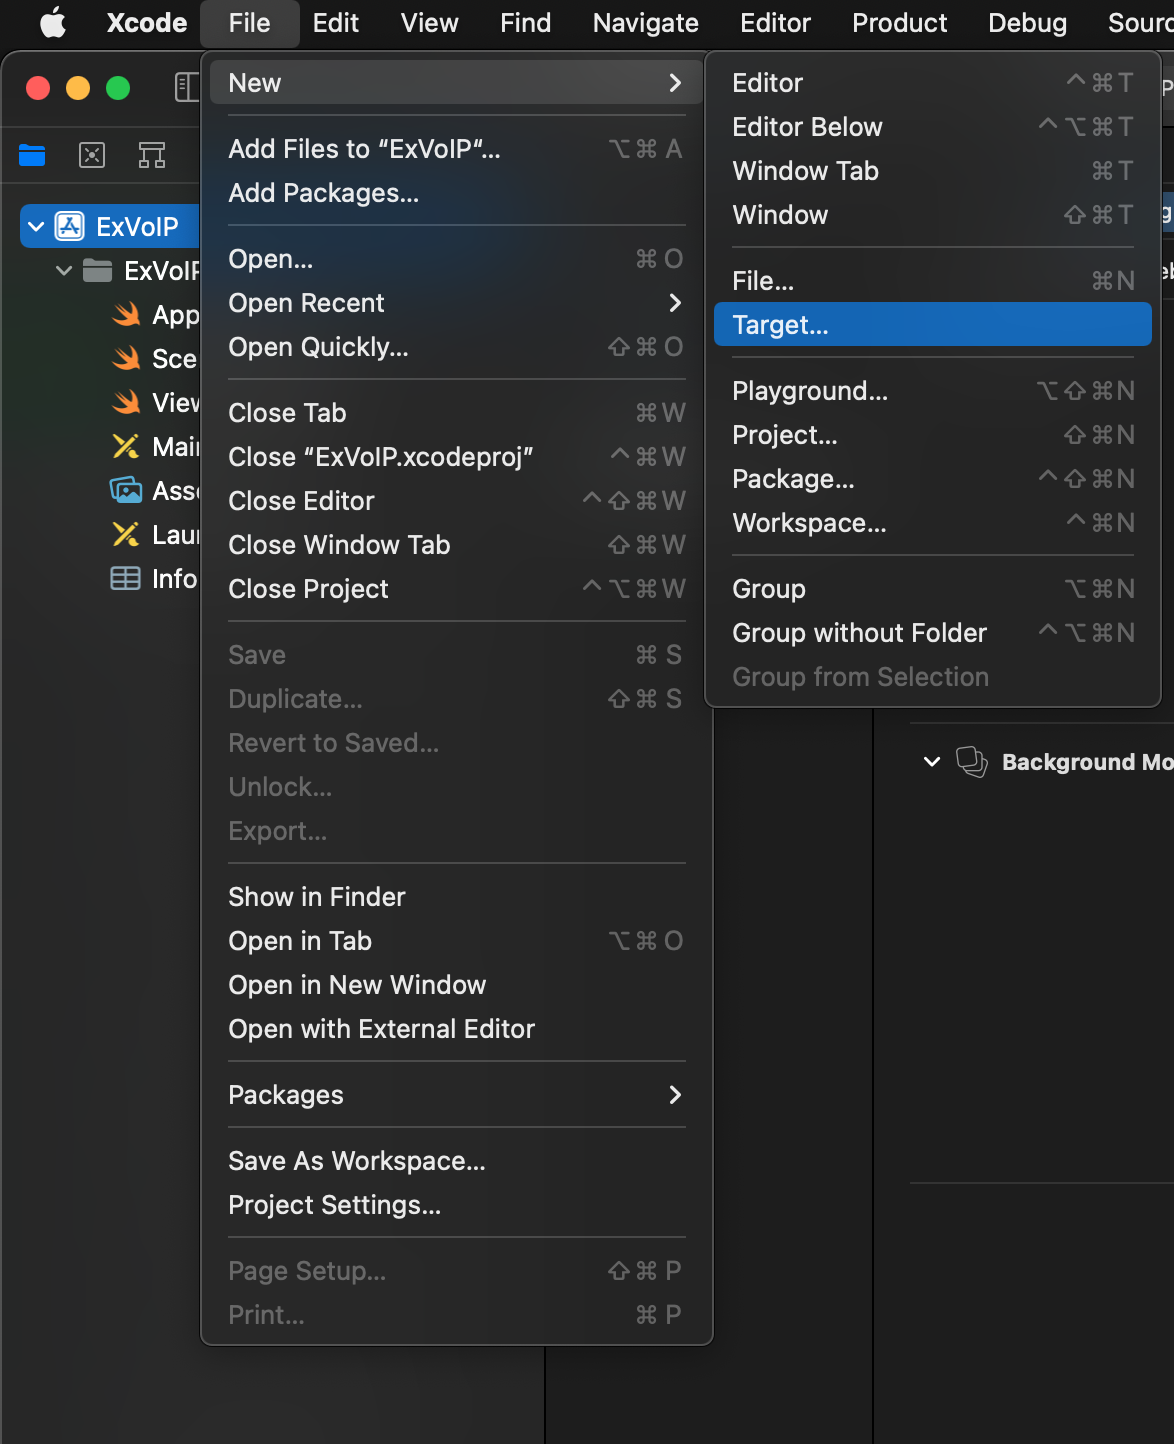
Task: Select Open... in File menu
Action: click(x=456, y=259)
